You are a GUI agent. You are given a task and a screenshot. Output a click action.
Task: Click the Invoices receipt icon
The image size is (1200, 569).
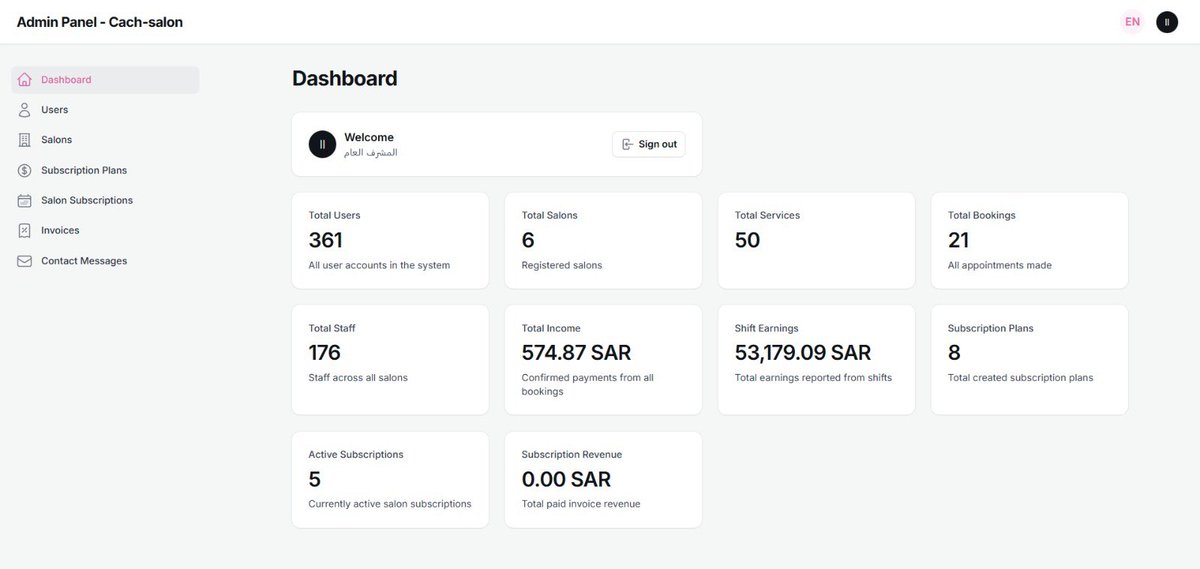pyautogui.click(x=25, y=231)
